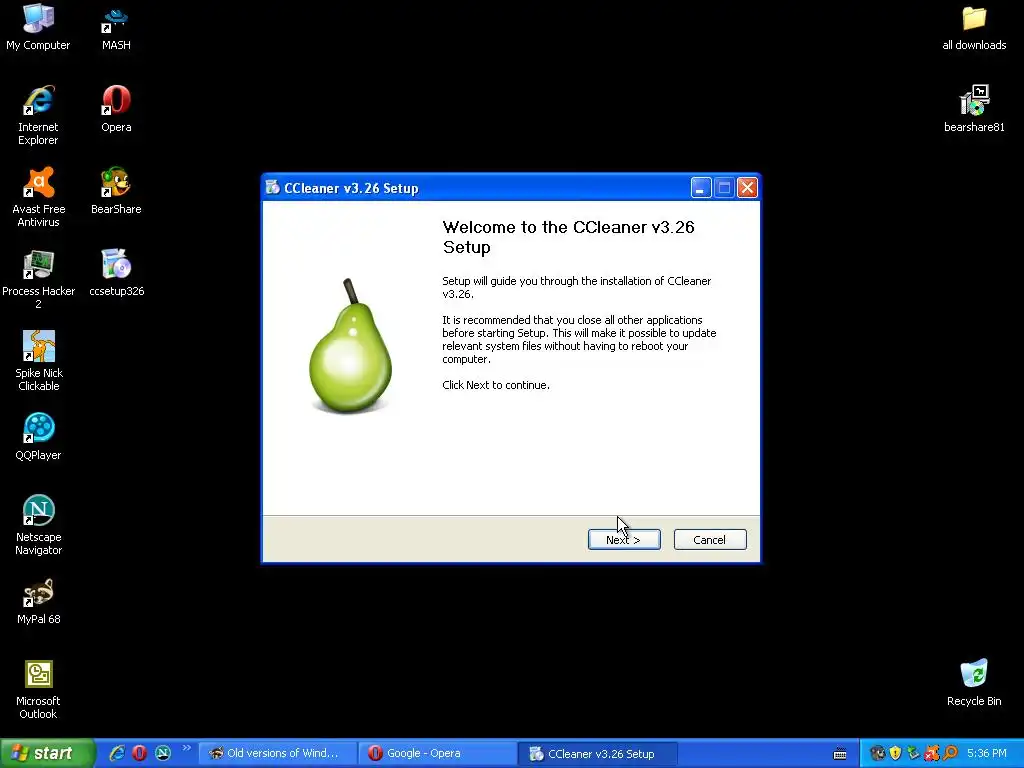Image resolution: width=1024 pixels, height=768 pixels.
Task: Launch Internet Explorer from Quick Launch
Action: point(118,753)
